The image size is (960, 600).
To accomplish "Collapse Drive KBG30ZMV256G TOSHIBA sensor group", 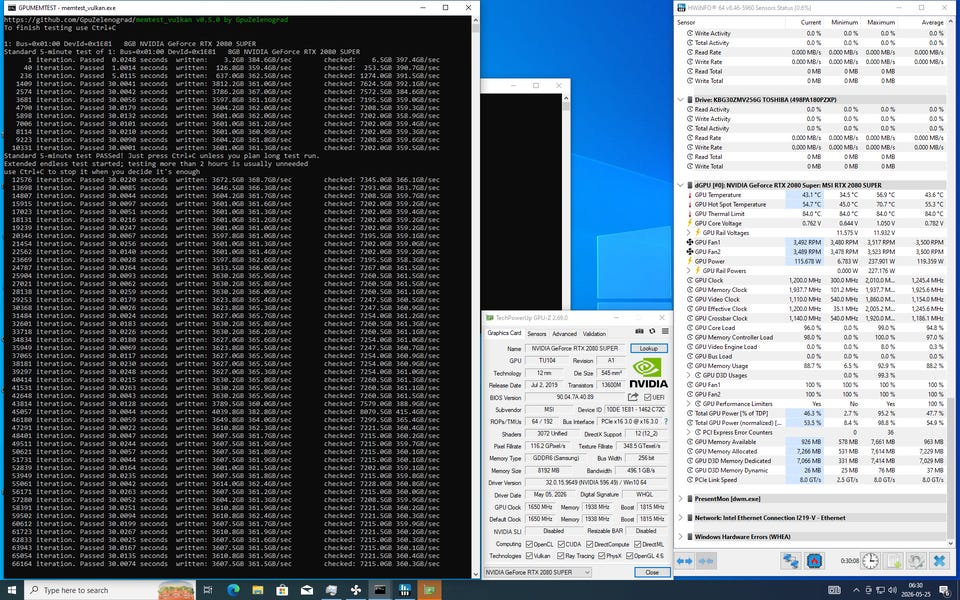I will (x=681, y=99).
